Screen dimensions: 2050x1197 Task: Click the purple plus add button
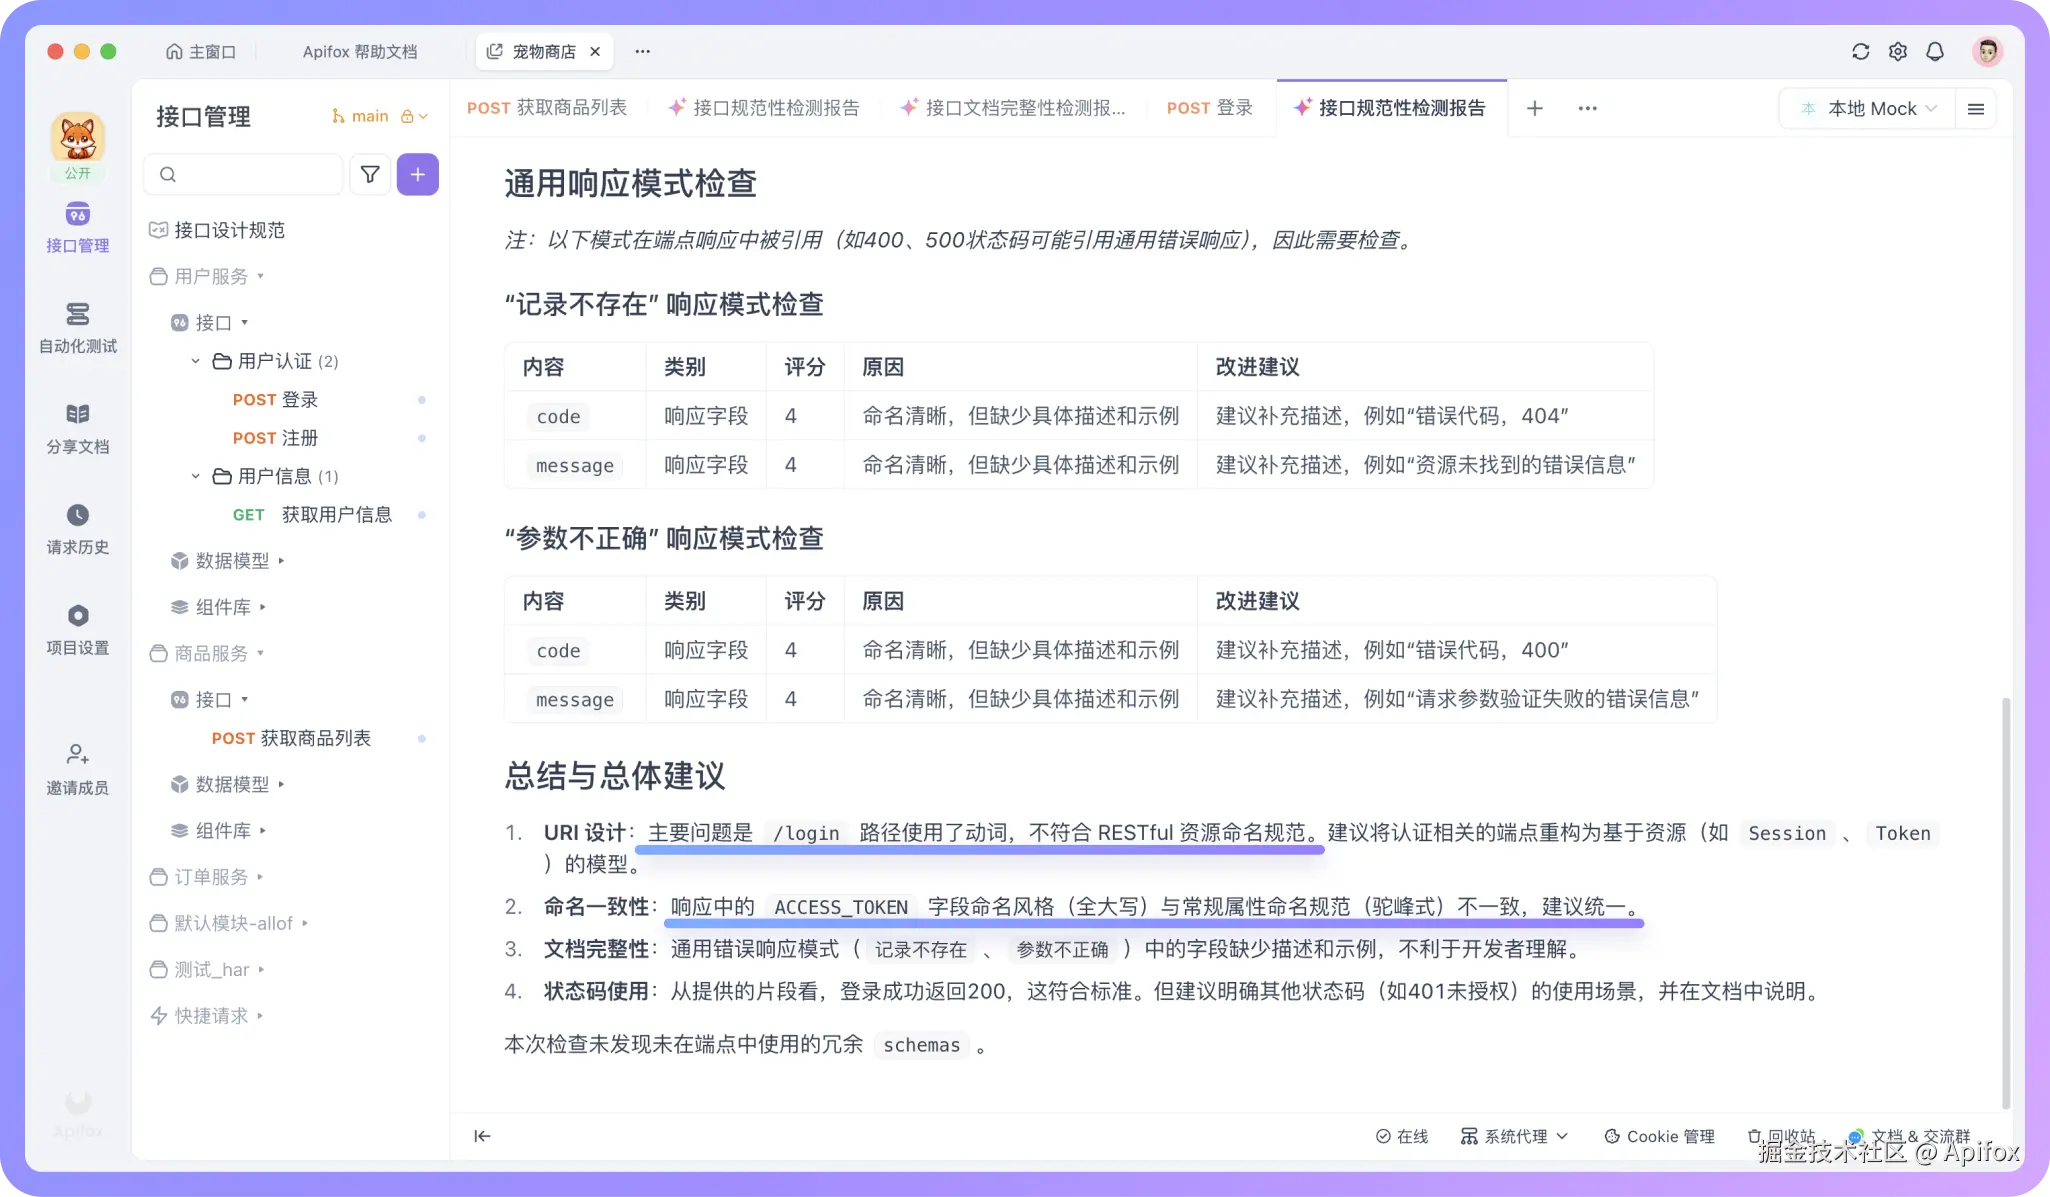tap(417, 175)
